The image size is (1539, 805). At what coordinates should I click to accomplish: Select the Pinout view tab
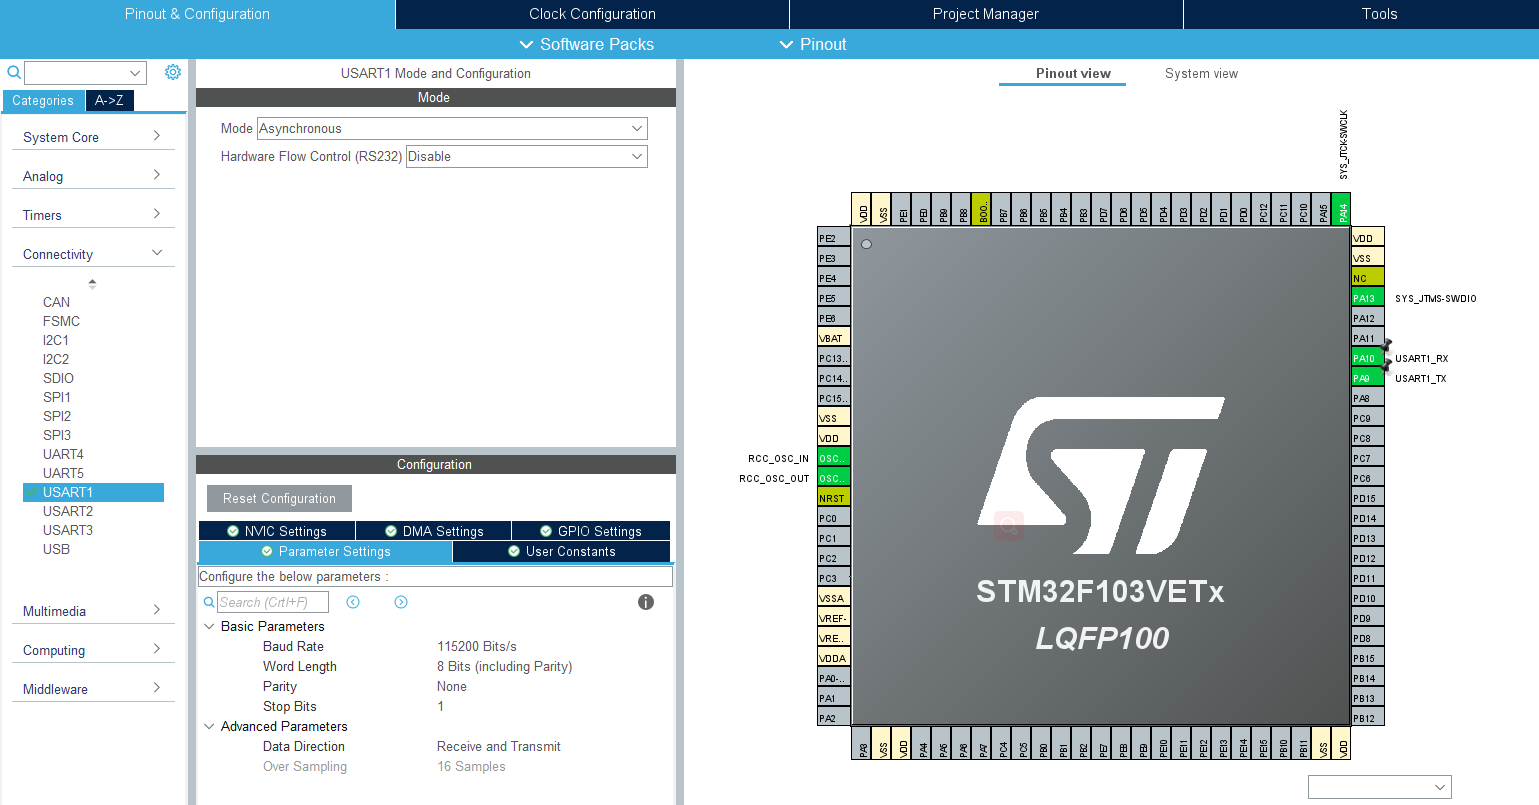[x=1073, y=73]
